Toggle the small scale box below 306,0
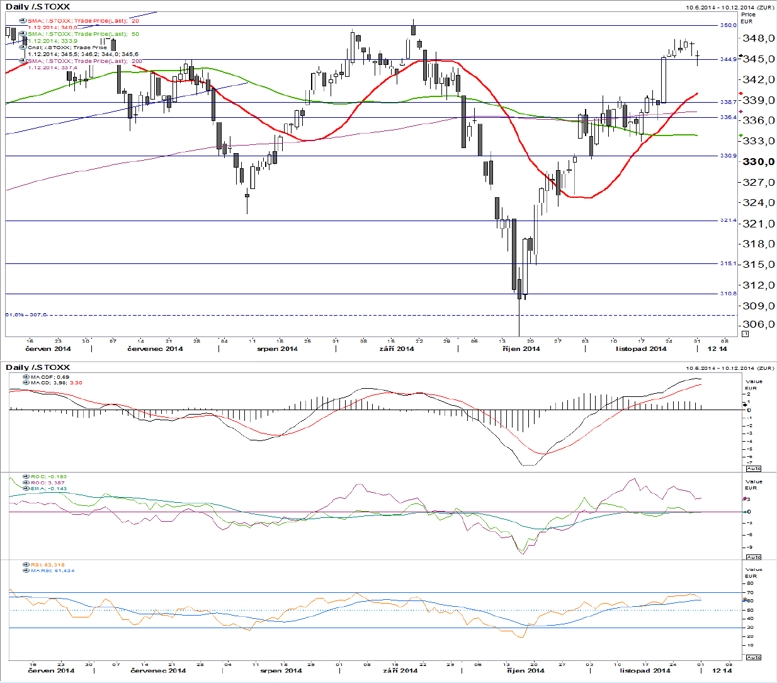Screen dimensions: 777x683 click(x=745, y=334)
